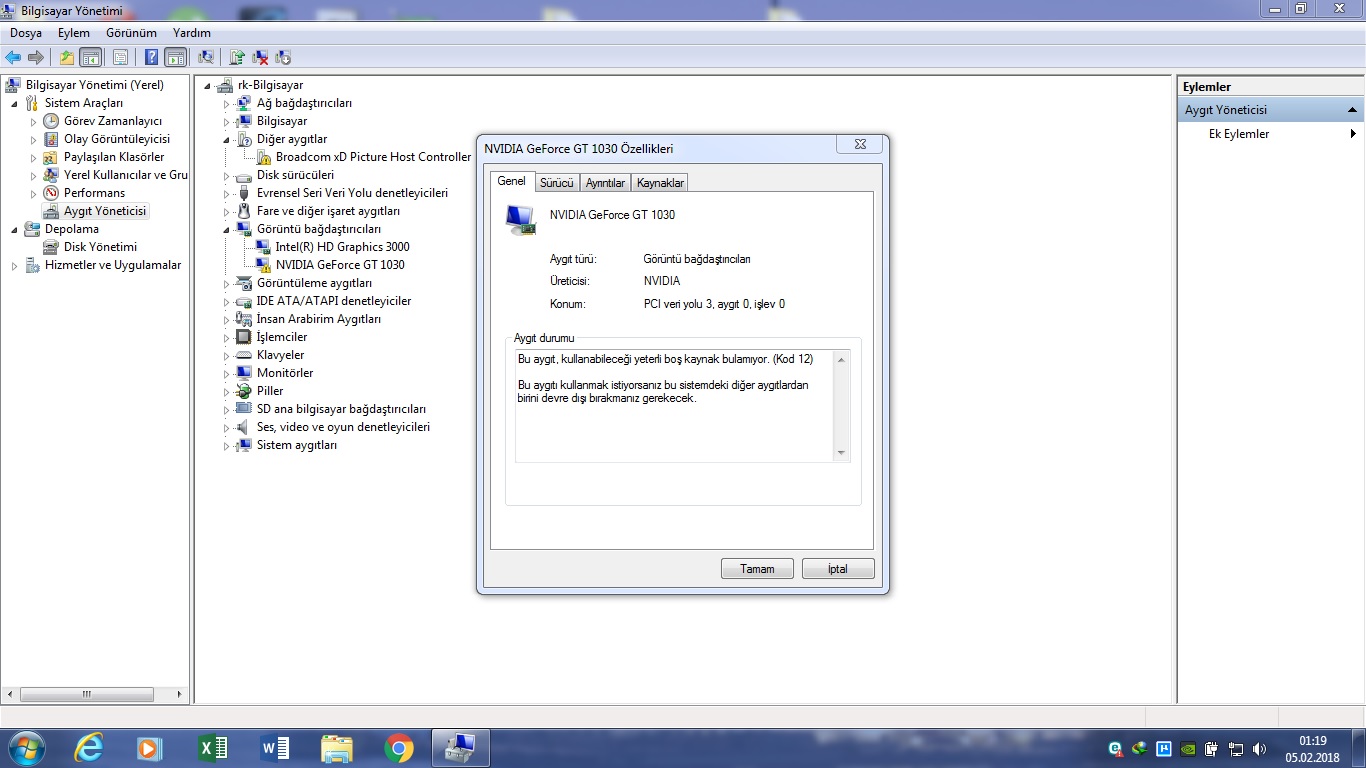1366x768 pixels.
Task: Expand the Monitörler node
Action: pos(227,373)
